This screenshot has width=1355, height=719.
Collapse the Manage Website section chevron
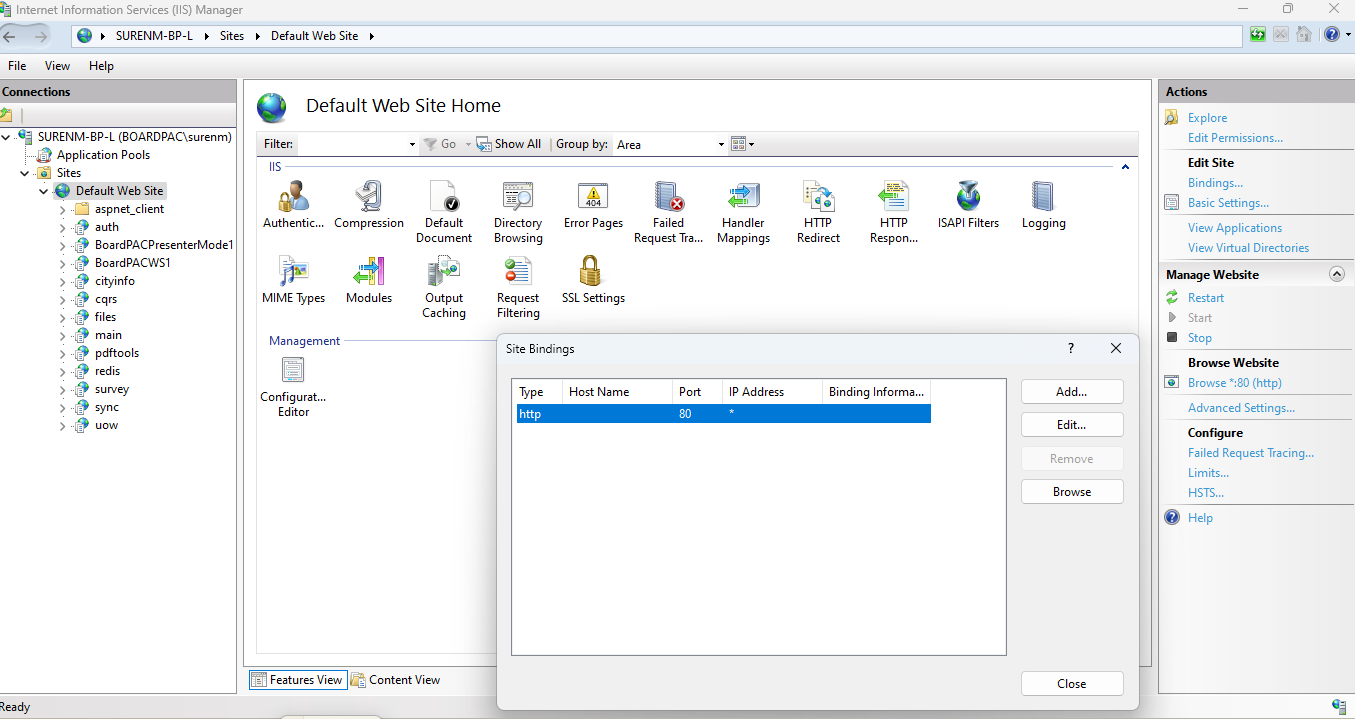(x=1336, y=274)
